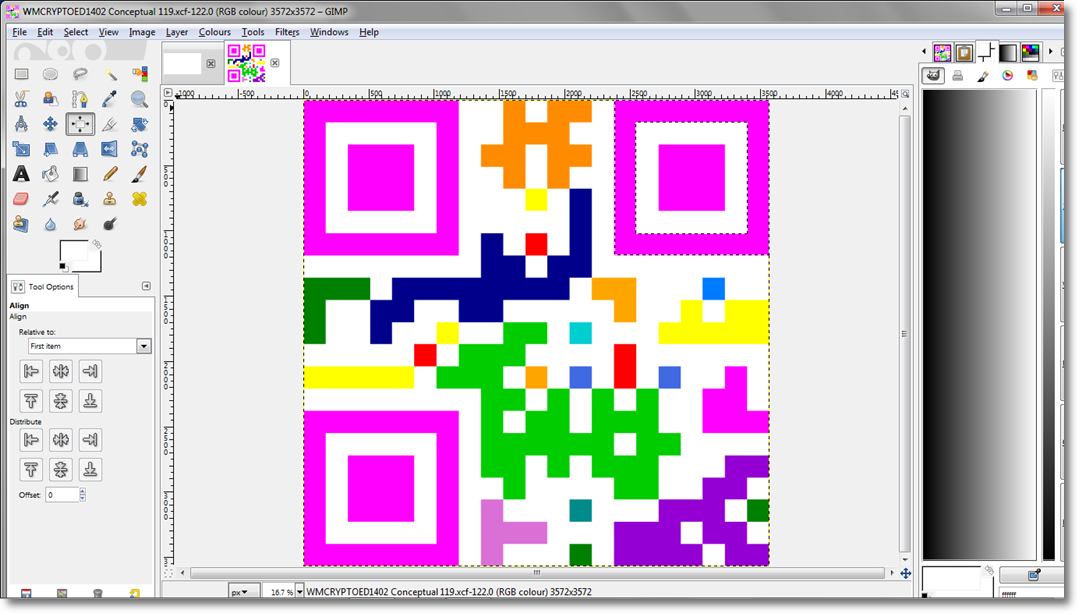Image resolution: width=1080 pixels, height=615 pixels.
Task: Select the Blur/Sharpen droplet tool
Action: [x=50, y=224]
